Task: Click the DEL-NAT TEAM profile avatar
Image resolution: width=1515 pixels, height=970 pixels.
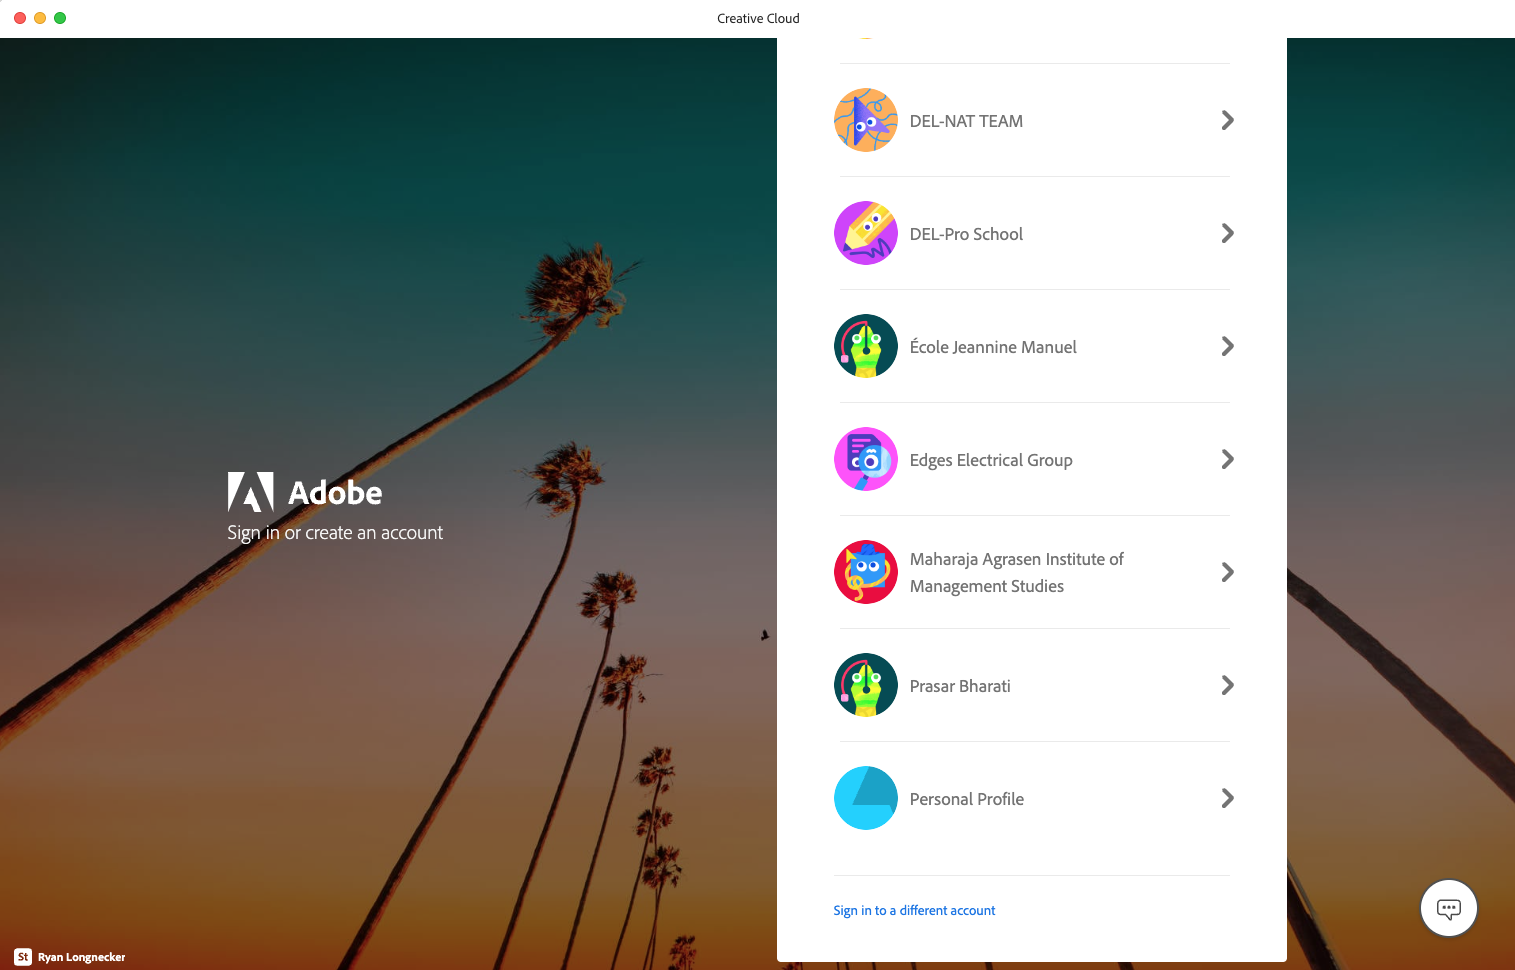Action: (x=865, y=120)
